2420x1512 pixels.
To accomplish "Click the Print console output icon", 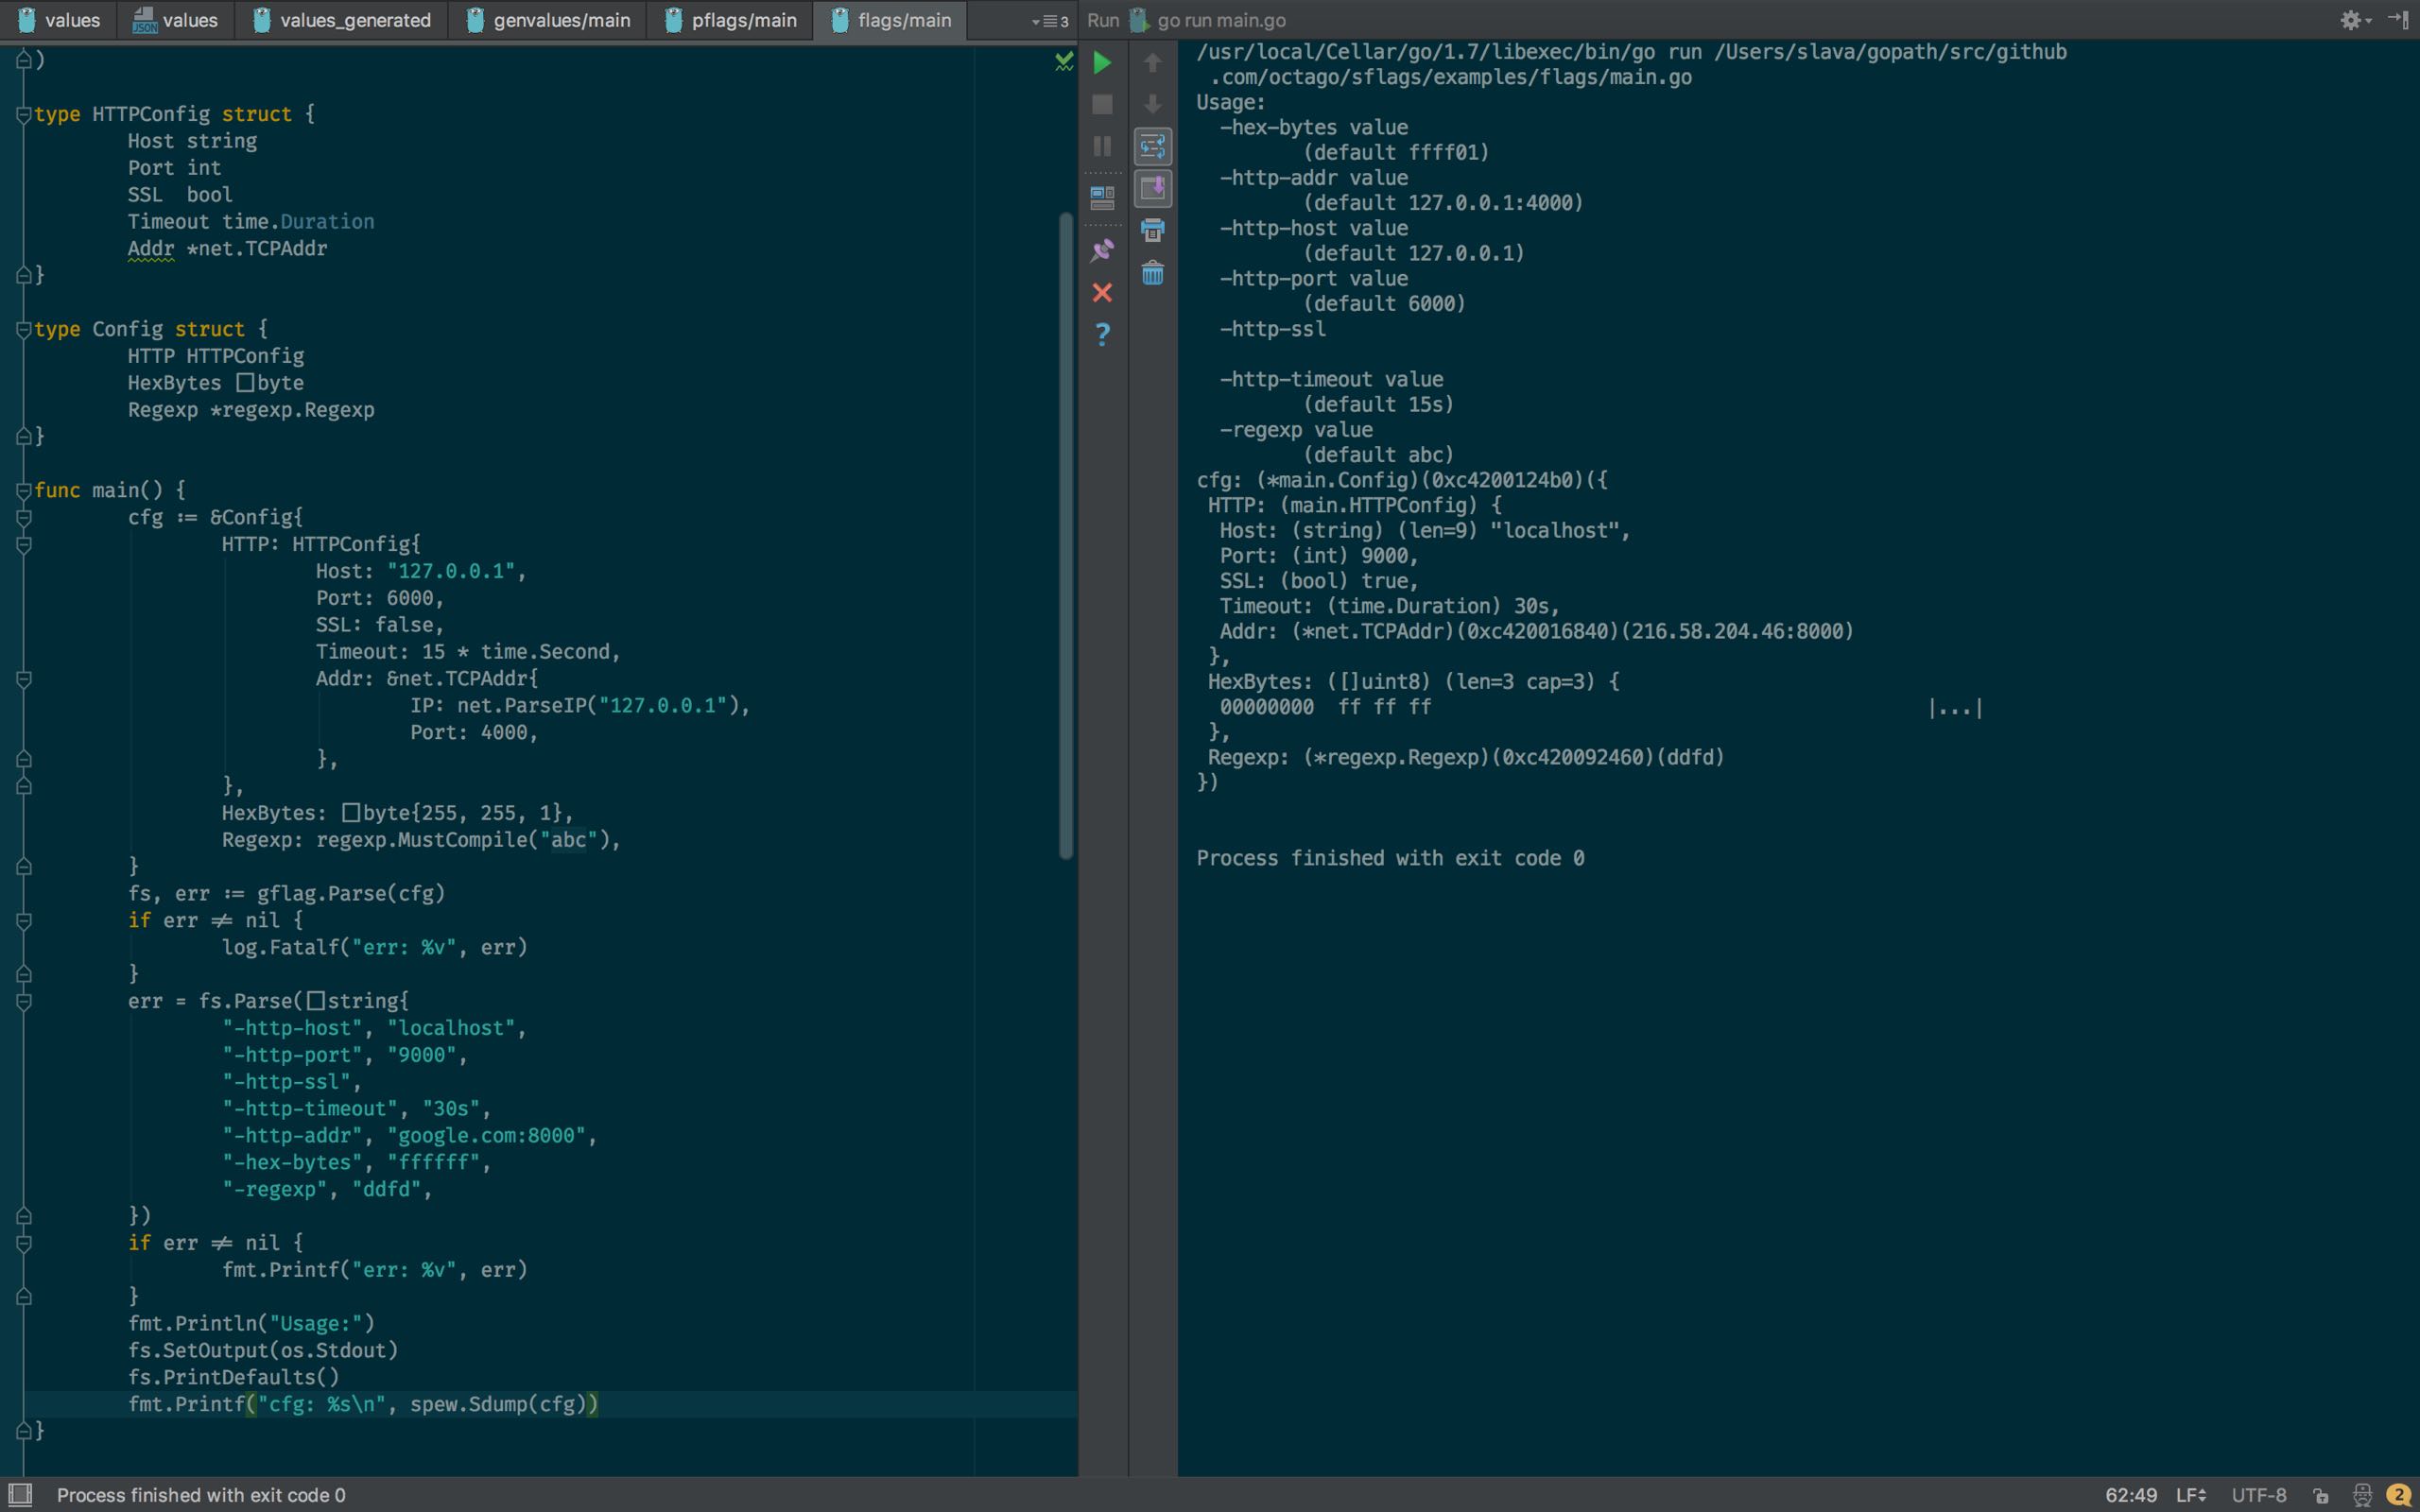I will click(1152, 230).
